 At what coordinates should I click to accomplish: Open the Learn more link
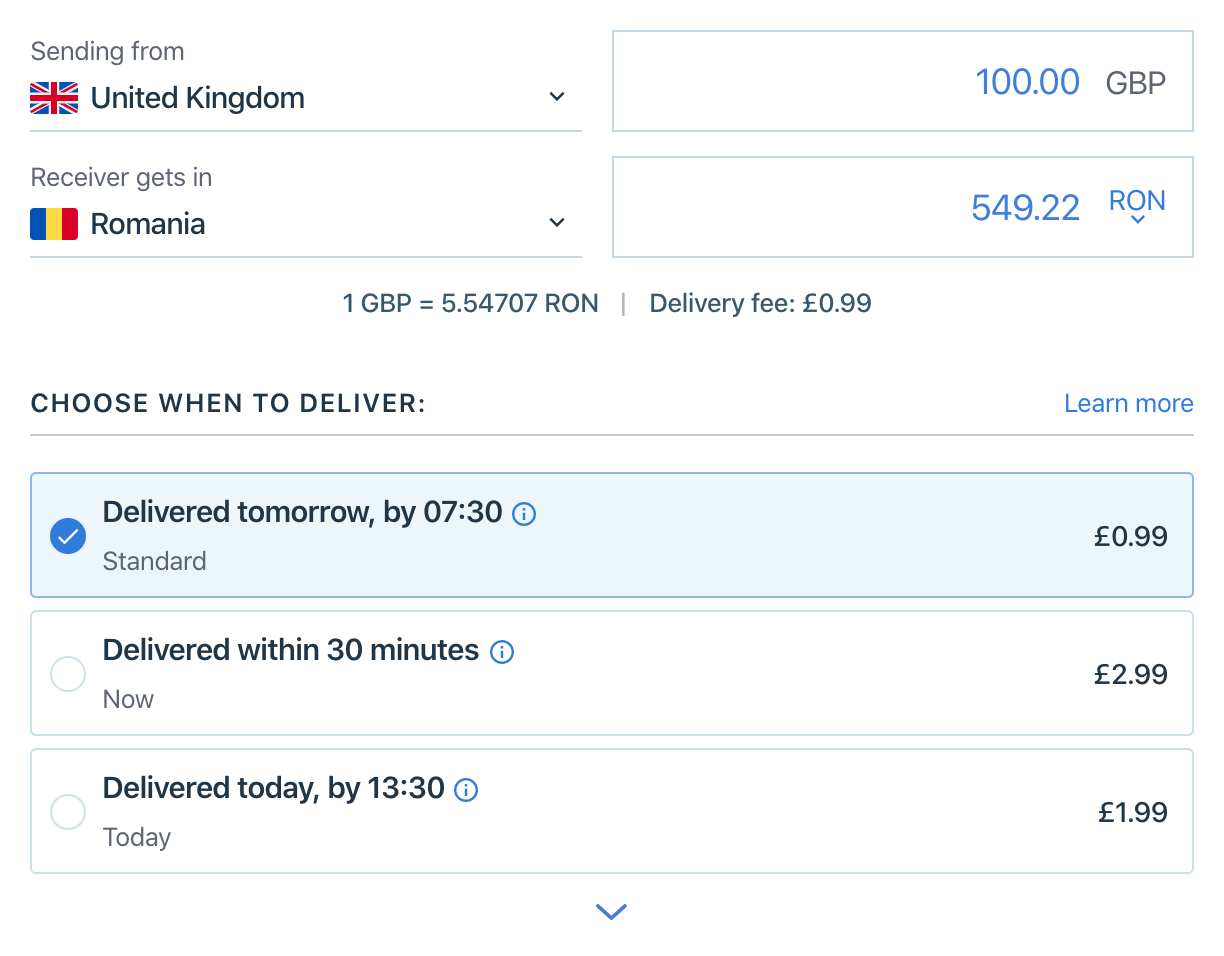click(x=1128, y=403)
